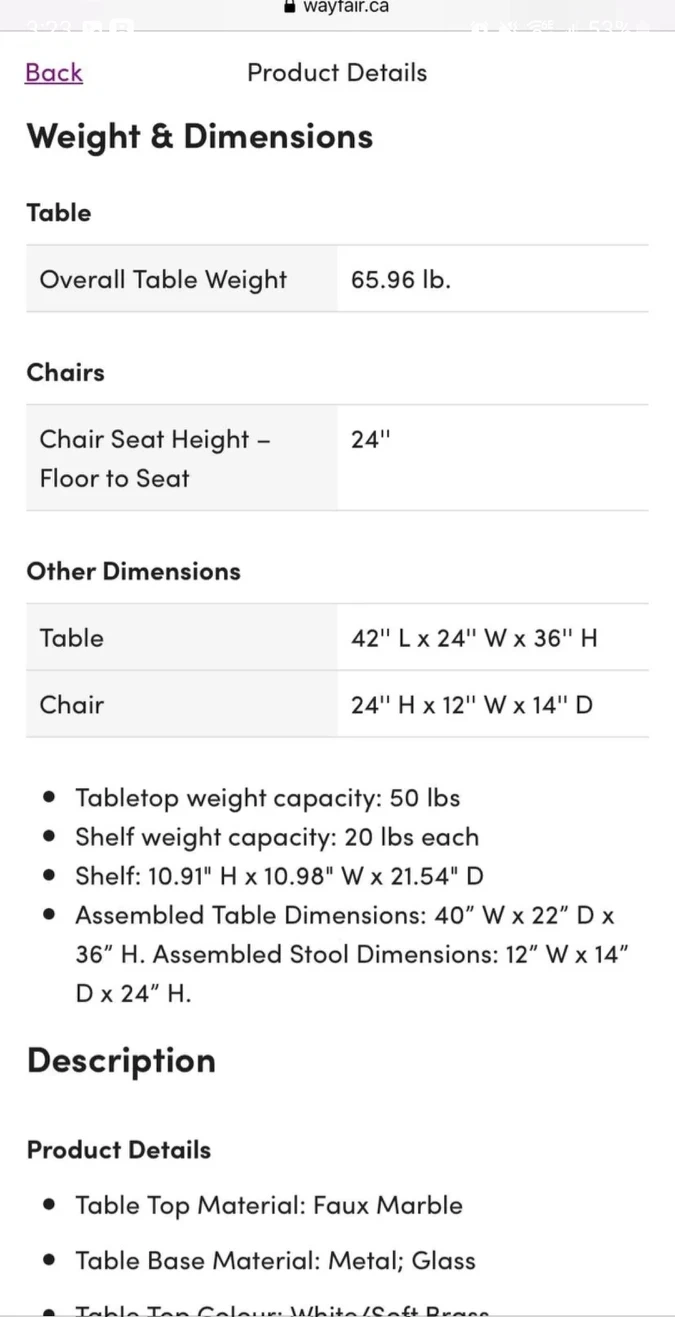The height and width of the screenshot is (1317, 675).
Task: Click the 65.96 lb. weight value
Action: [401, 280]
